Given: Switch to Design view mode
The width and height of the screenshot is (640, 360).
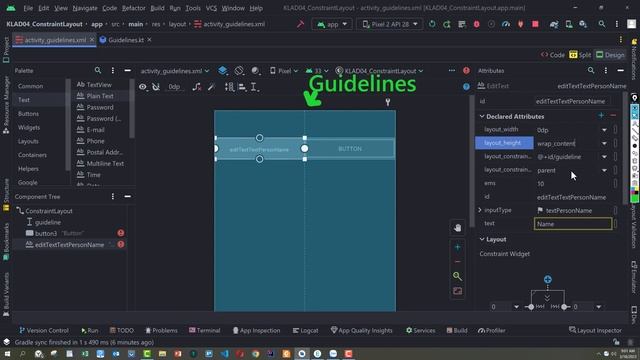Looking at the screenshot, I should click(x=610, y=55).
